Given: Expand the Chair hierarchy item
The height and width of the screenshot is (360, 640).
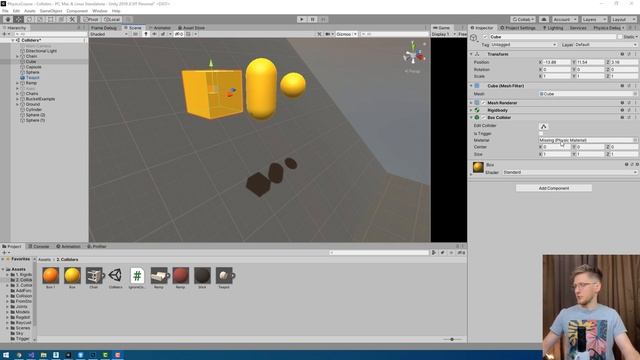Looking at the screenshot, I should tap(17, 56).
